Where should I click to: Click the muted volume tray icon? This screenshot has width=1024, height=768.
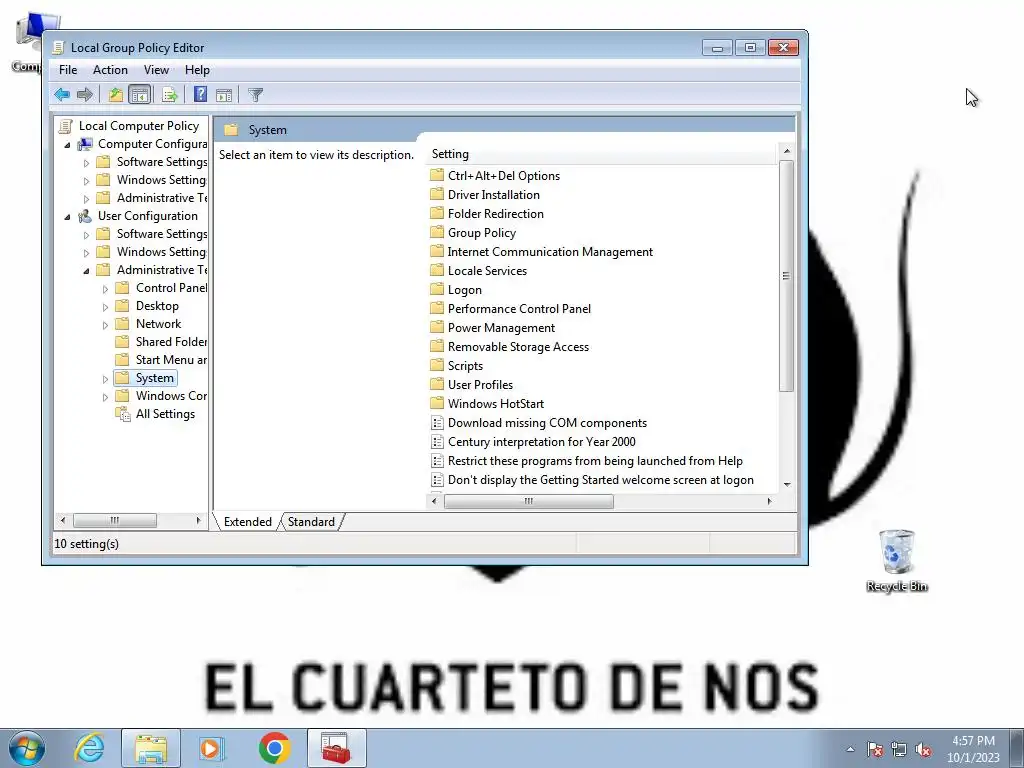pos(923,750)
